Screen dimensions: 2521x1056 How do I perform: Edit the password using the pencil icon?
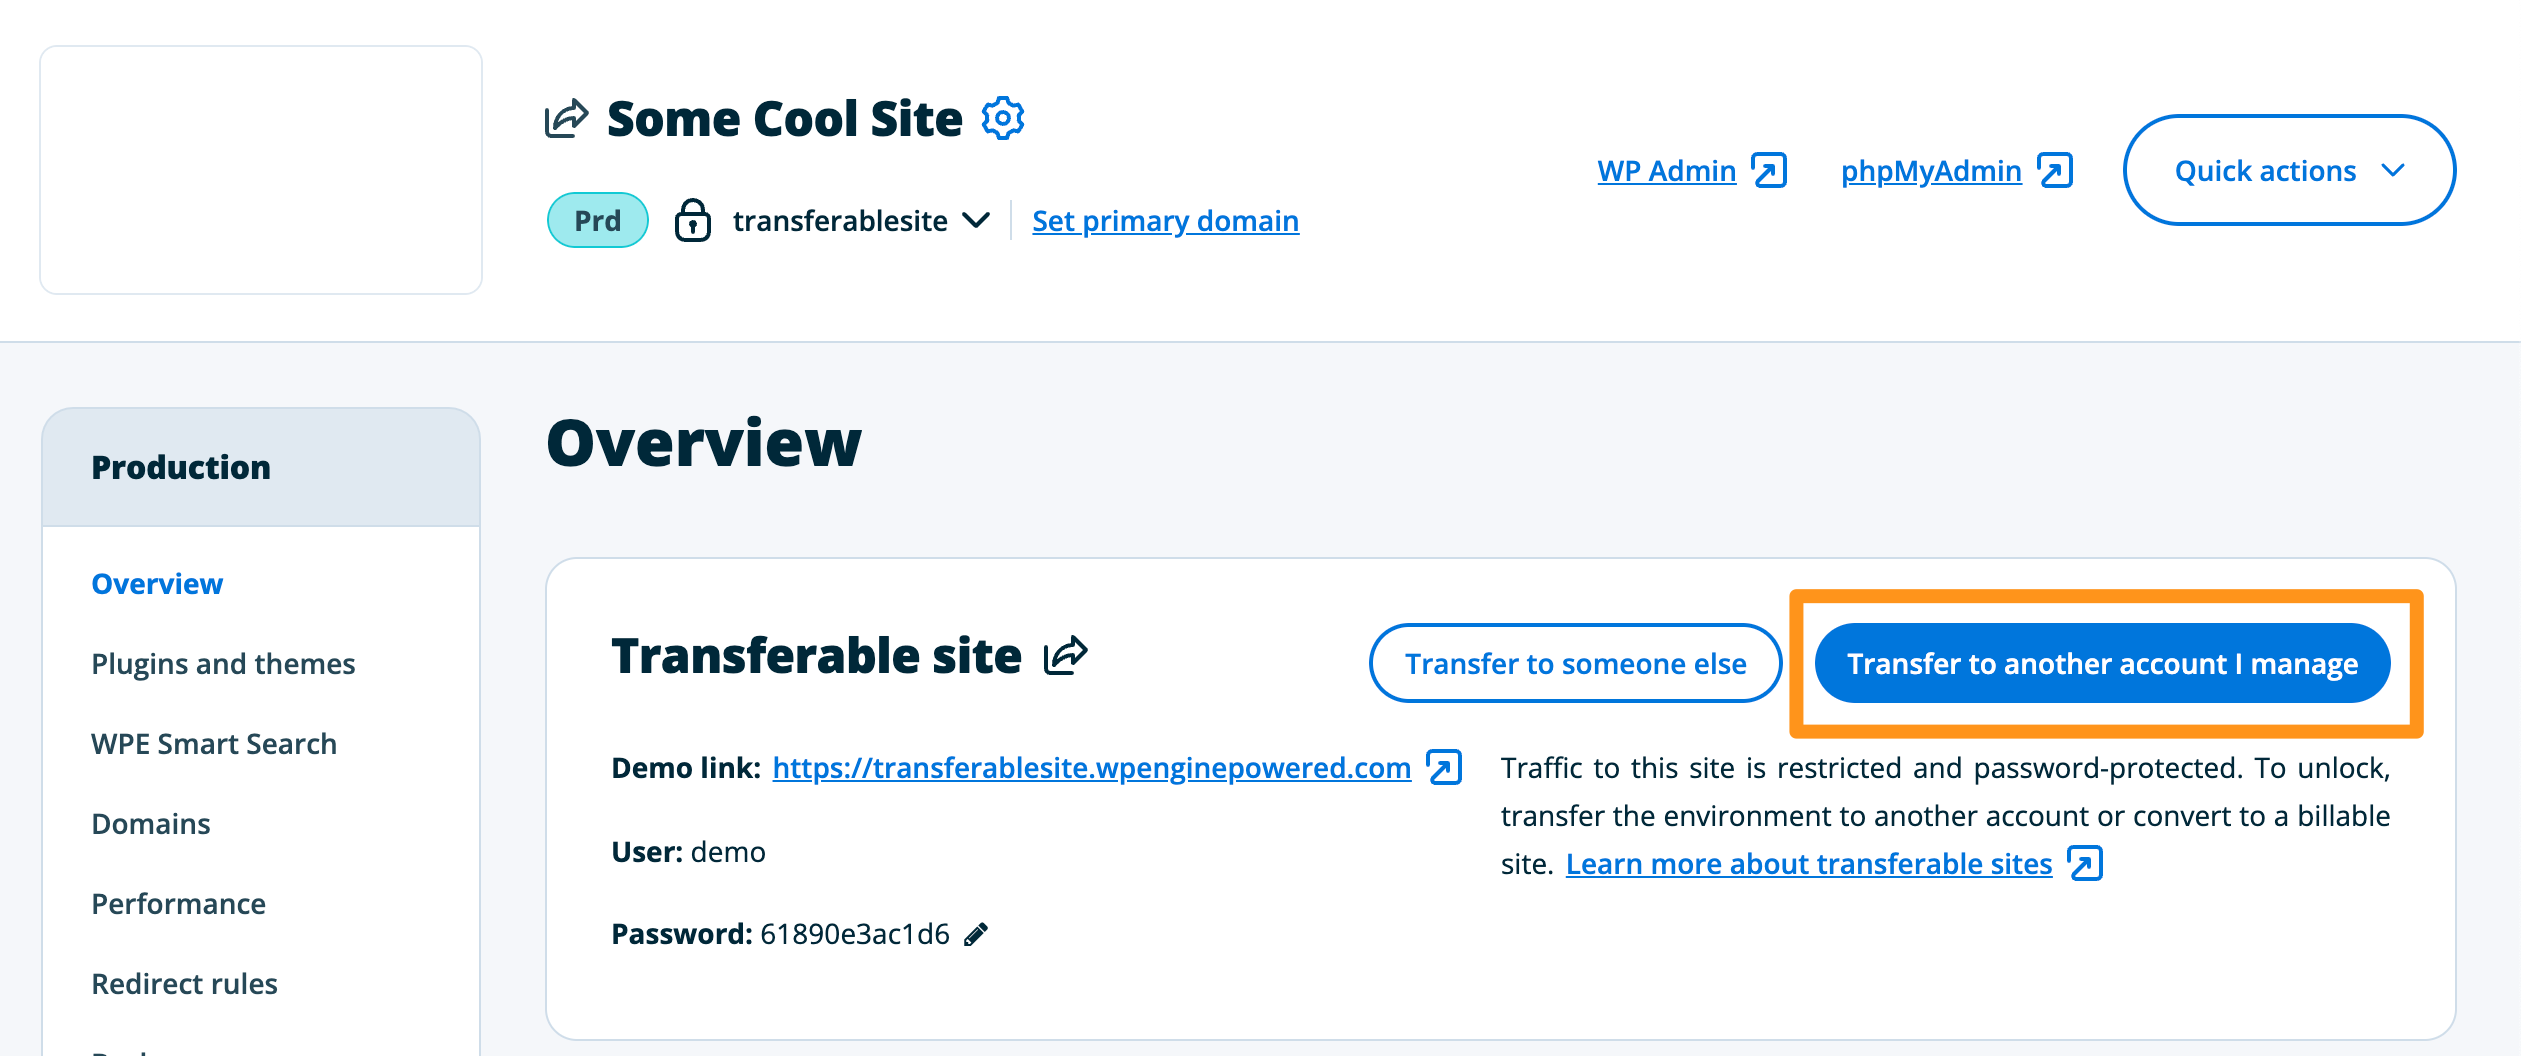click(x=974, y=934)
